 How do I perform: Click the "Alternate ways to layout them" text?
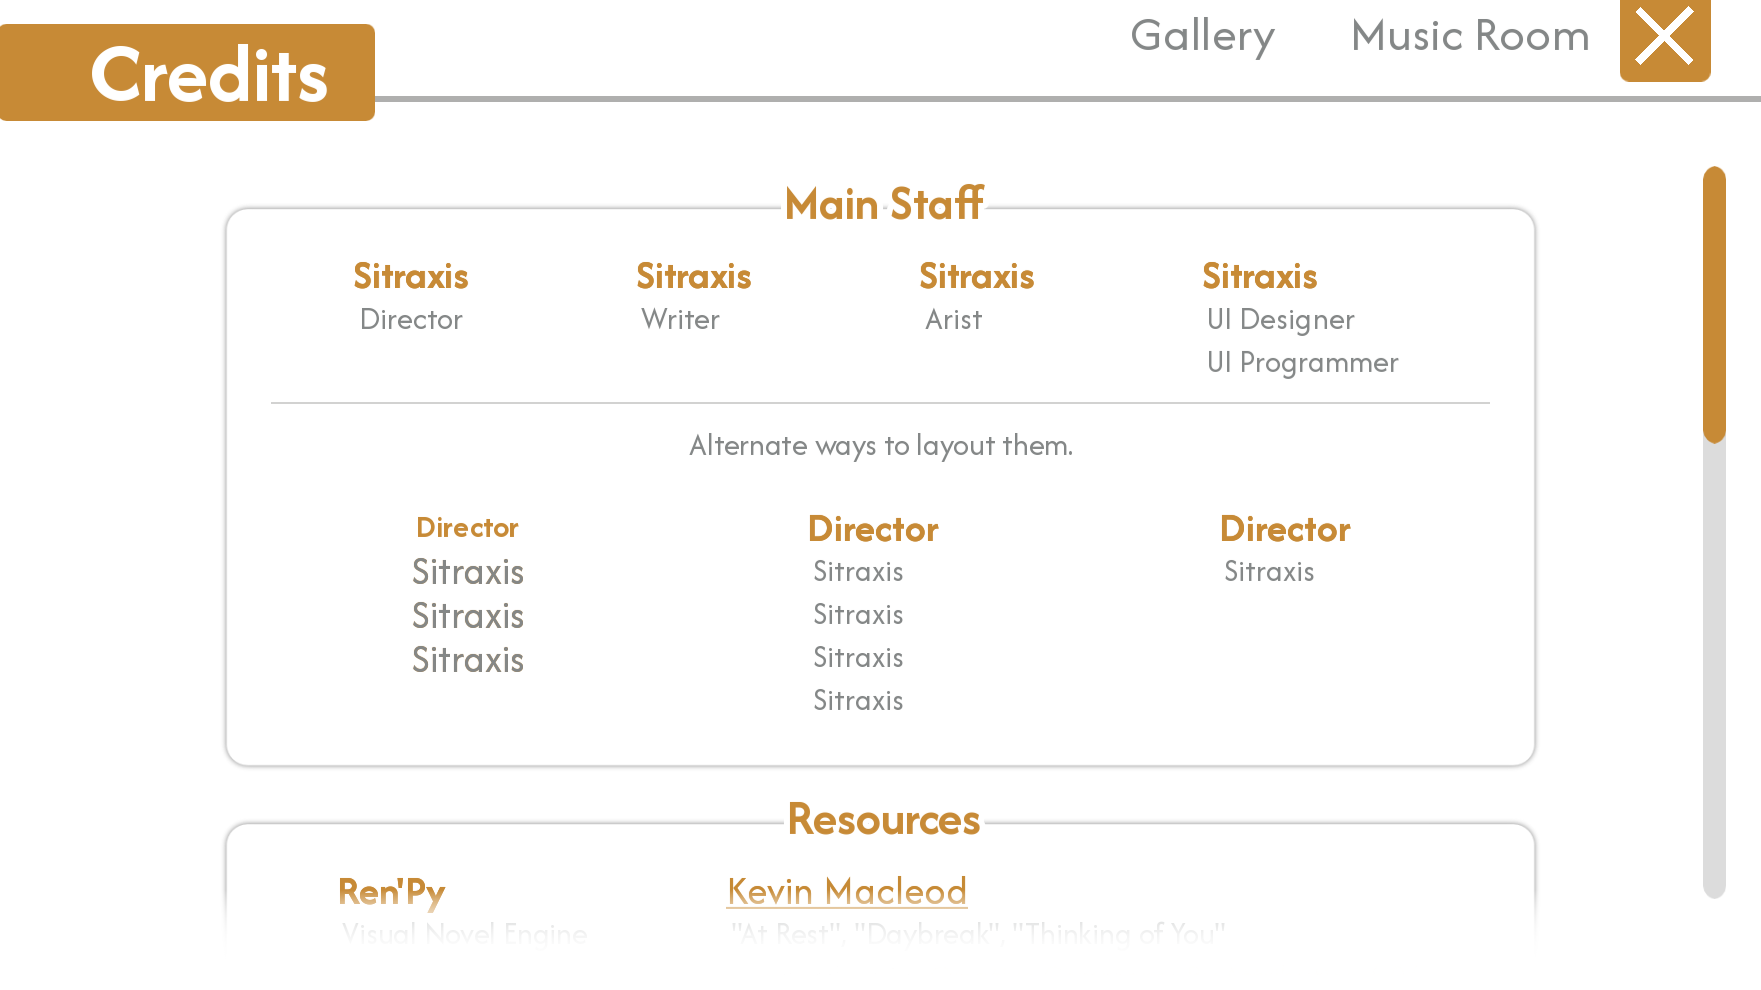[880, 445]
